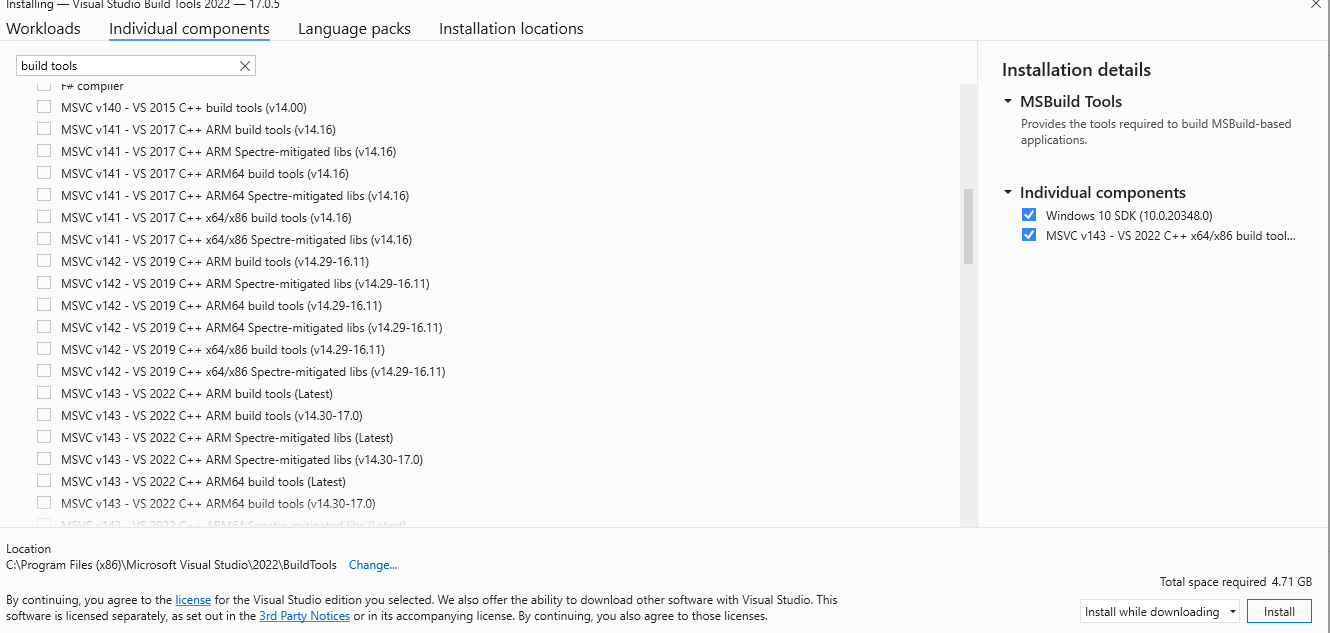Viewport: 1330px width, 633px height.
Task: Switch to the Workloads tab
Action: (x=43, y=28)
